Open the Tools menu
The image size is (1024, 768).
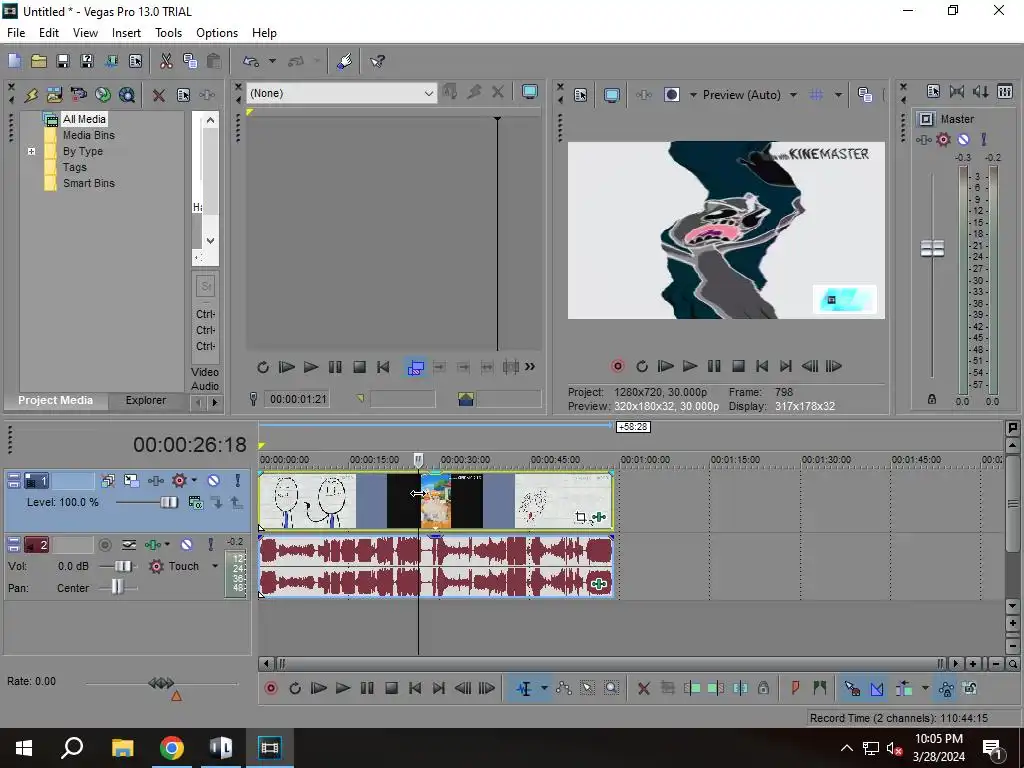[x=168, y=33]
